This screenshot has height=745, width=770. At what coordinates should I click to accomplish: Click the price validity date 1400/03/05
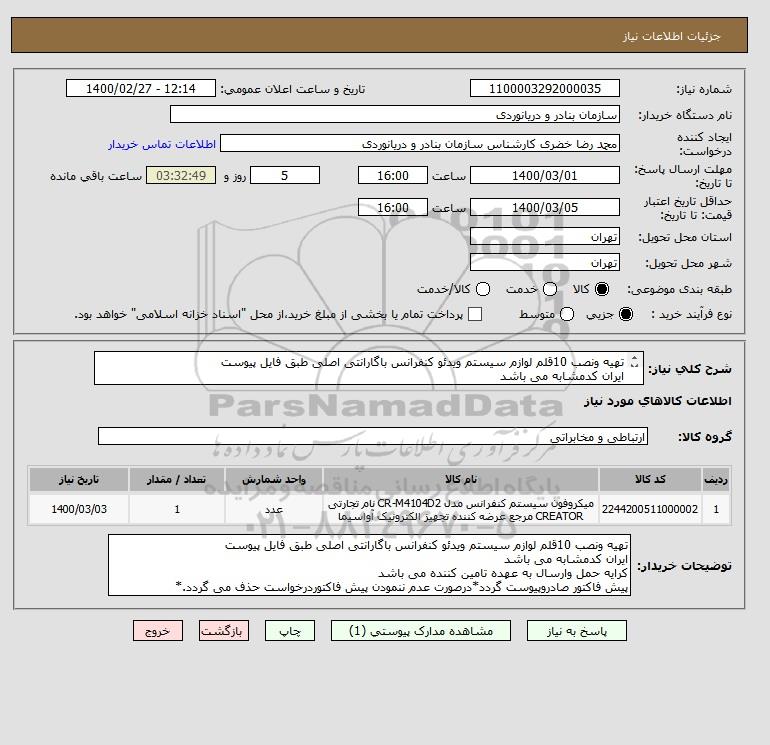point(545,207)
